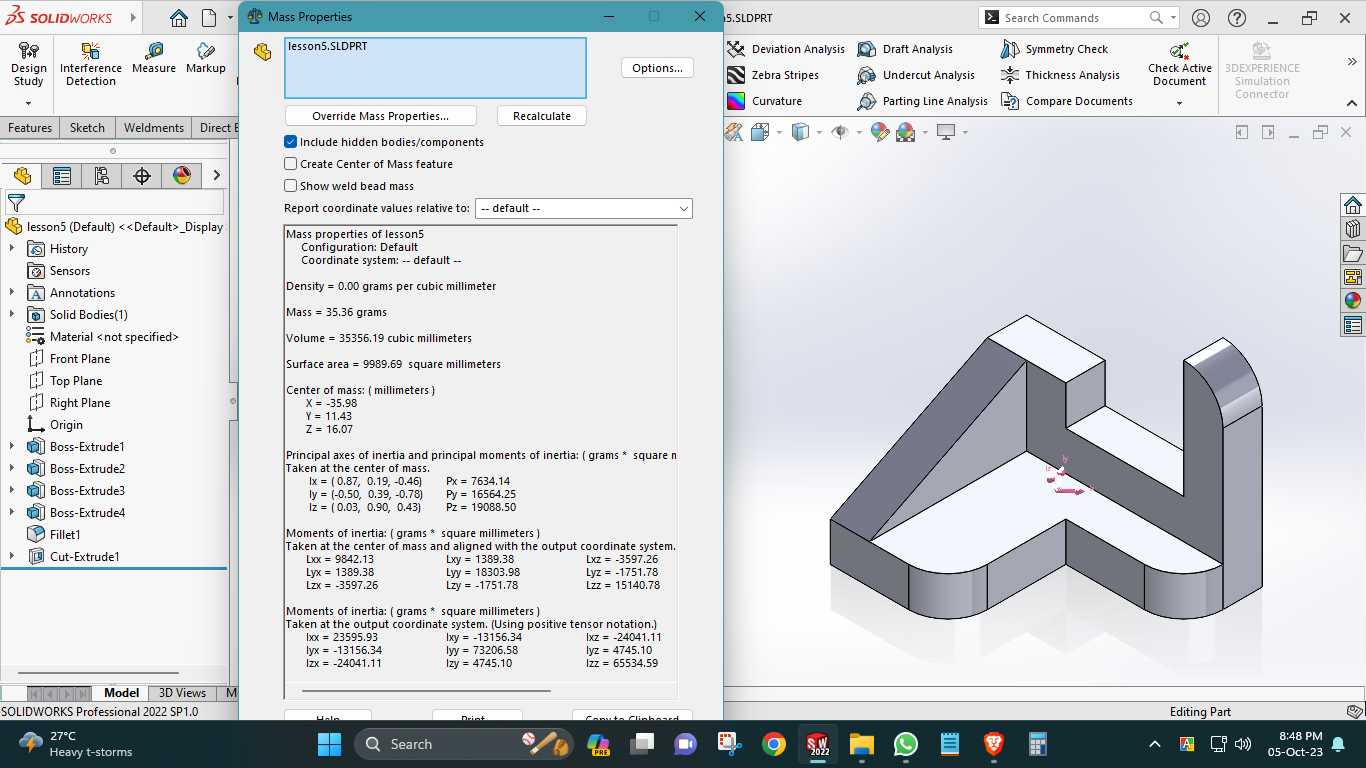Image resolution: width=1366 pixels, height=768 pixels.
Task: Go to the SolidWorks Home icon
Action: (x=178, y=18)
